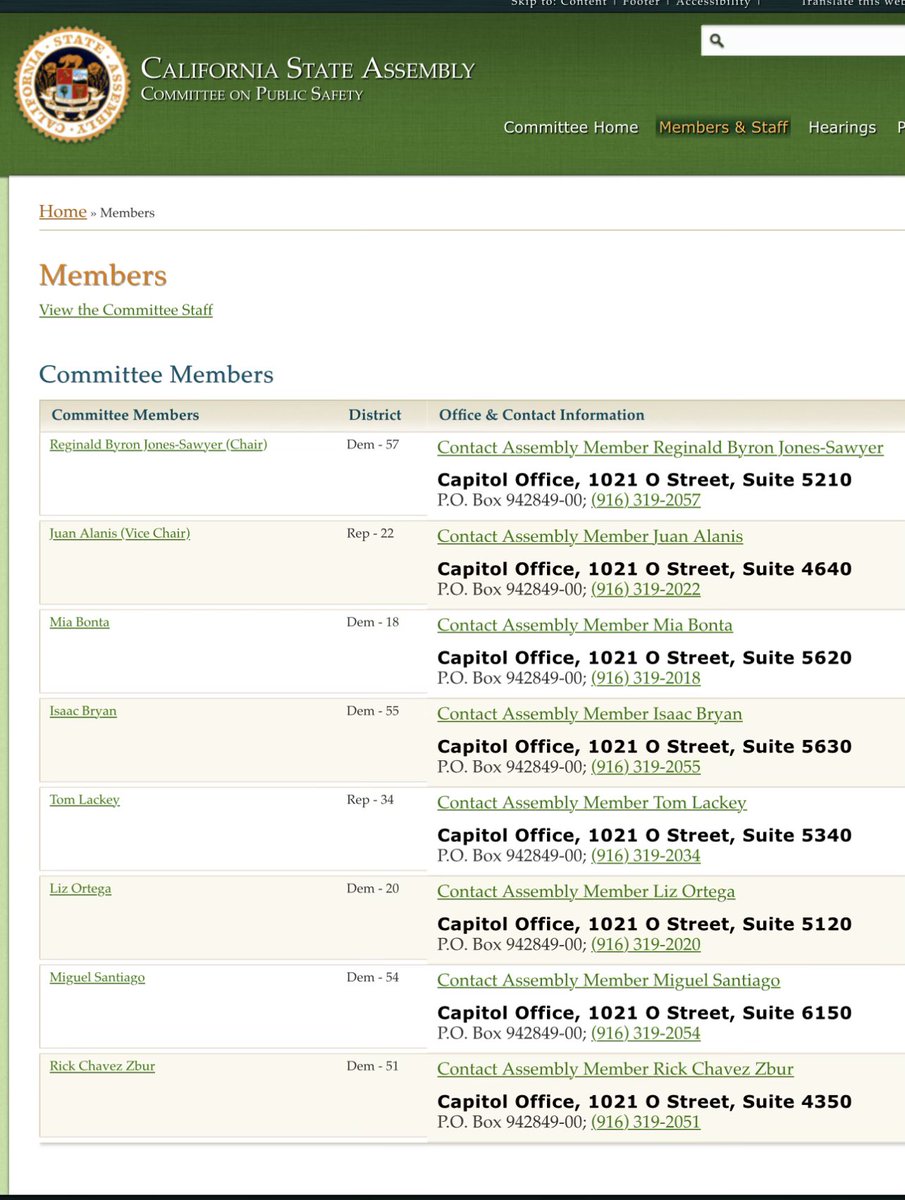Screen dimensions: 905x1200
Task: Open Mia Bonta member name link
Action: point(80,622)
